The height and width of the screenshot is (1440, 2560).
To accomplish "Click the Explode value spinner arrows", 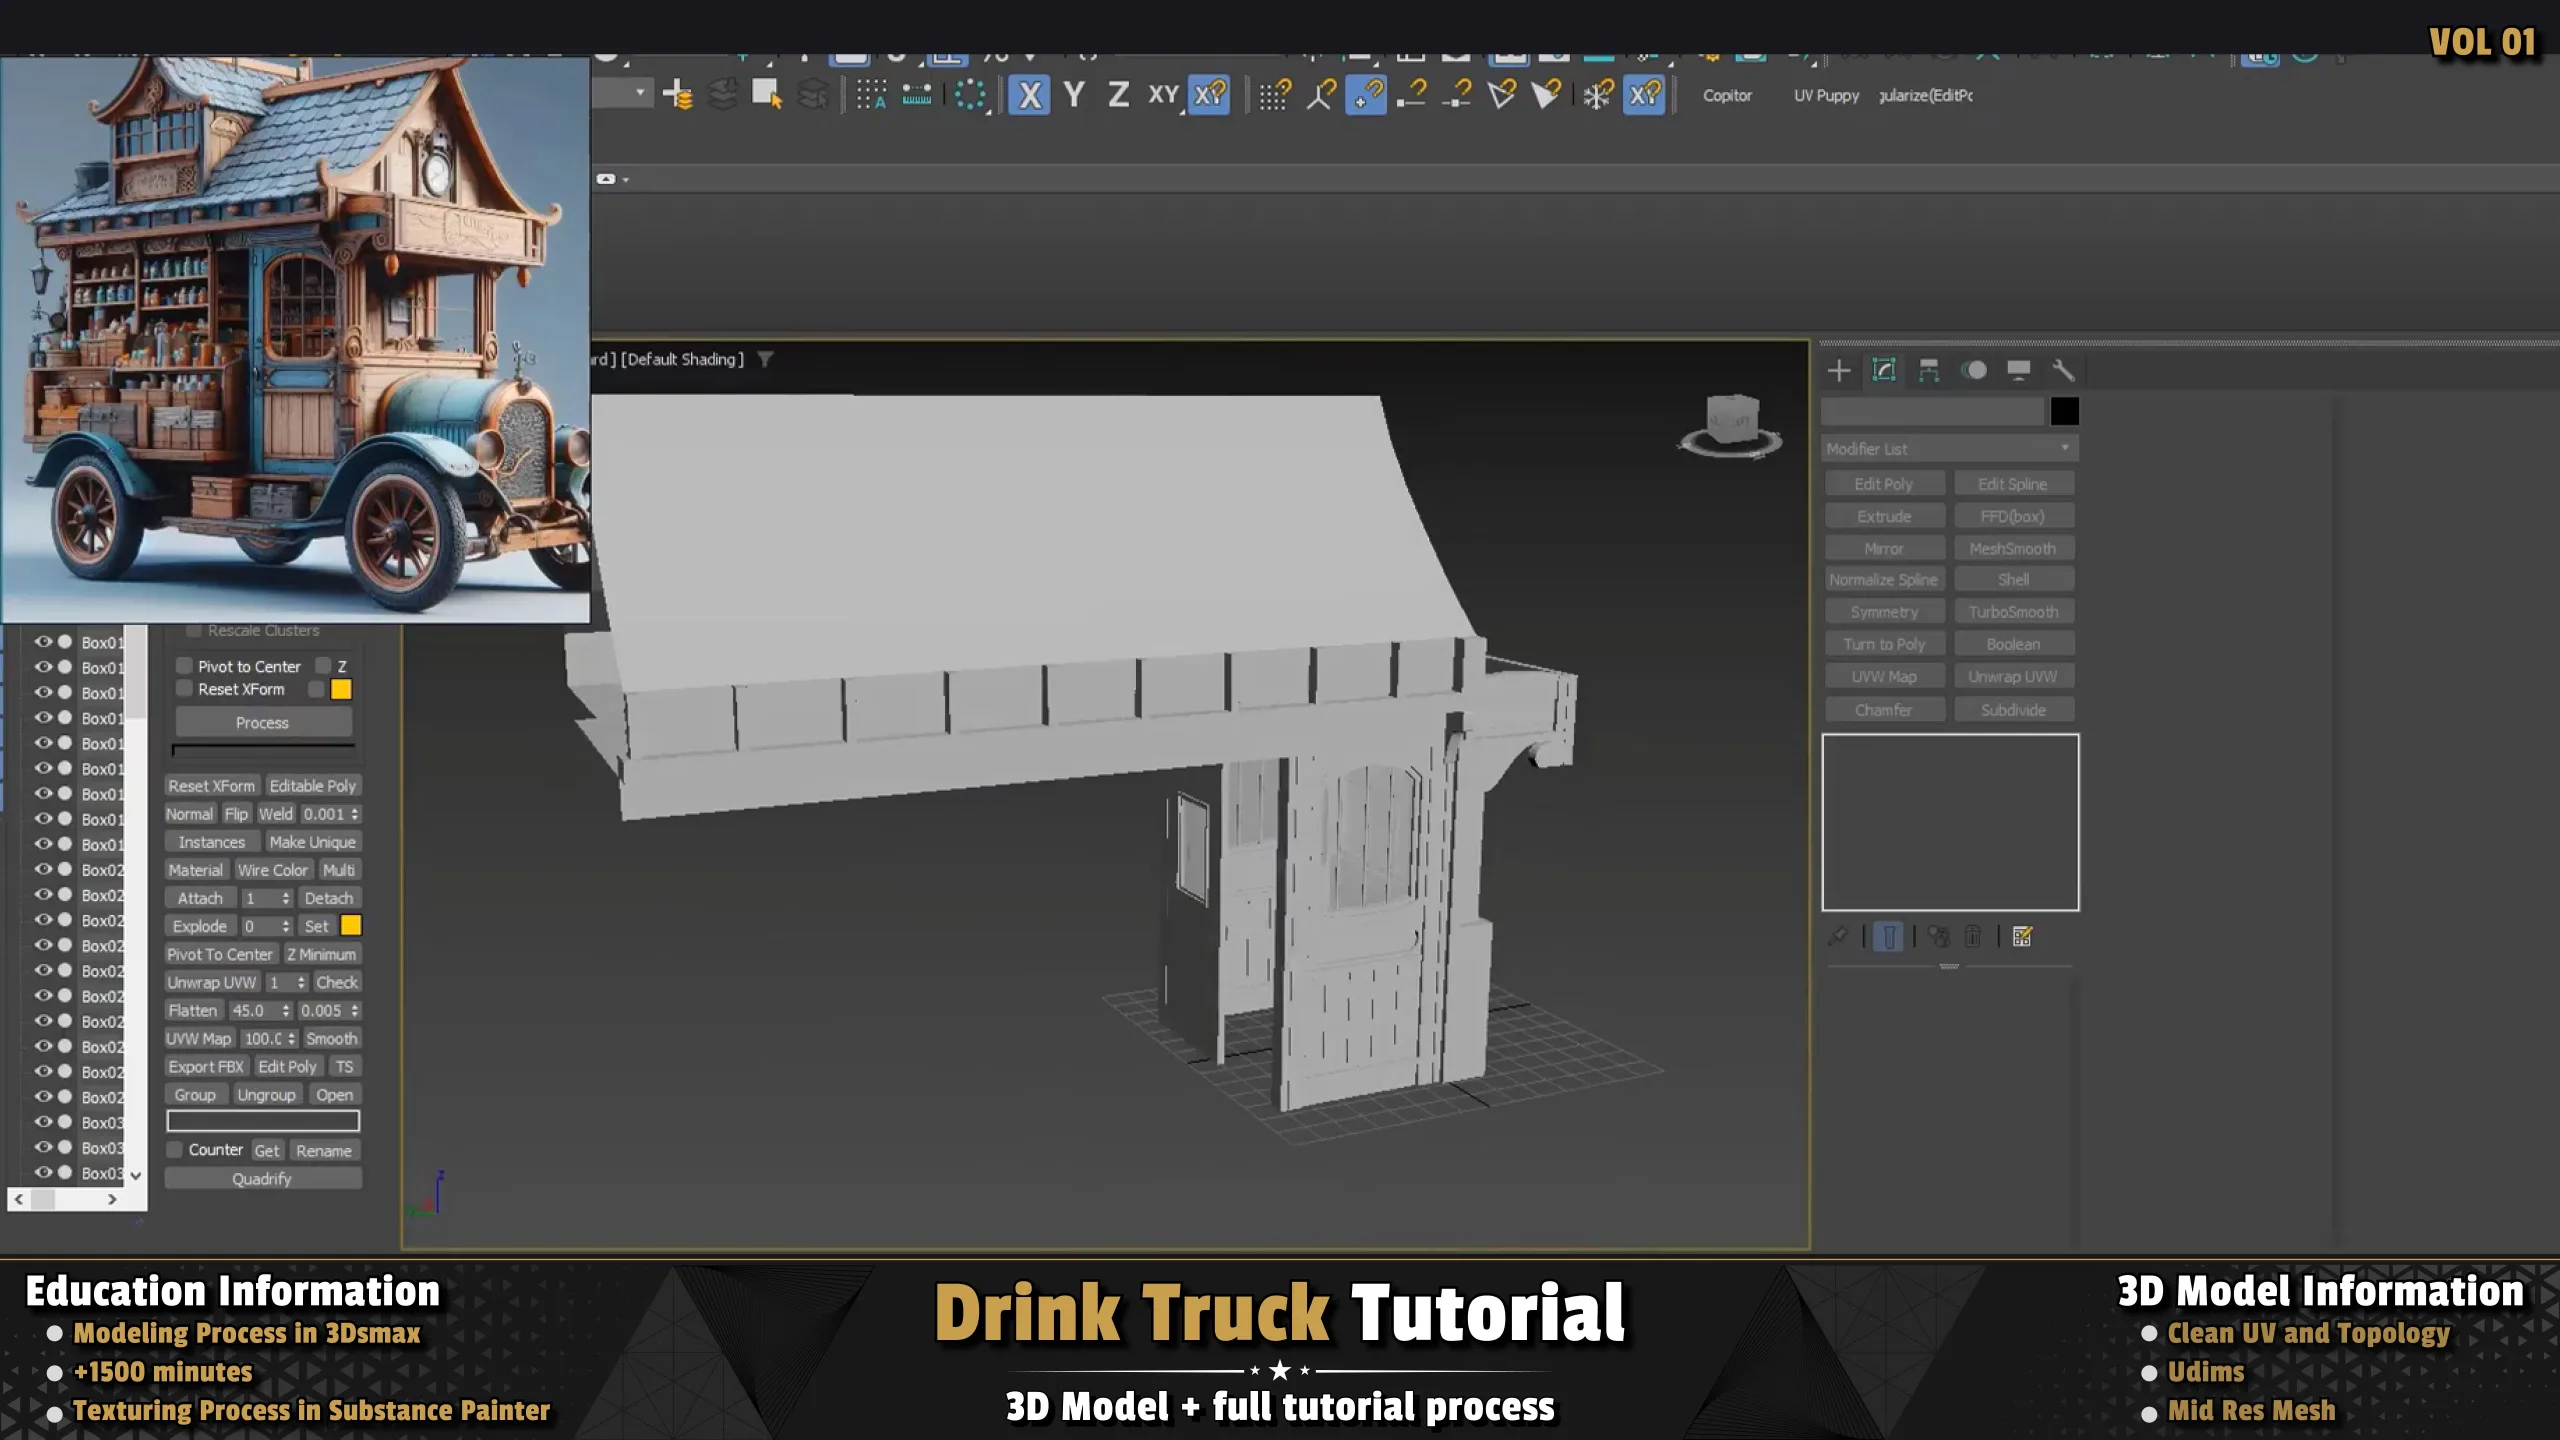I will tap(286, 926).
